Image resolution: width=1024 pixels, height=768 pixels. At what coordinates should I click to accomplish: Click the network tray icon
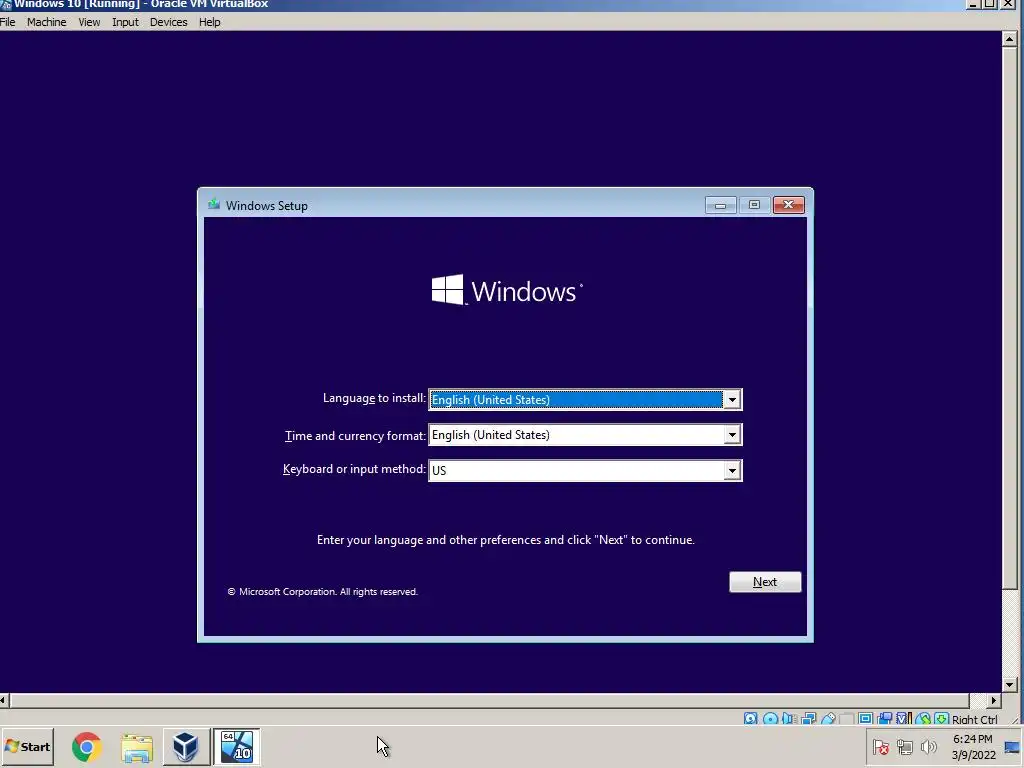tap(904, 746)
